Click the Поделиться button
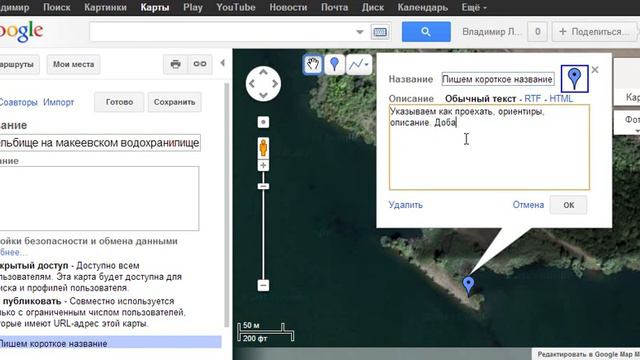The width and height of the screenshot is (640, 360). pyautogui.click(x=594, y=32)
